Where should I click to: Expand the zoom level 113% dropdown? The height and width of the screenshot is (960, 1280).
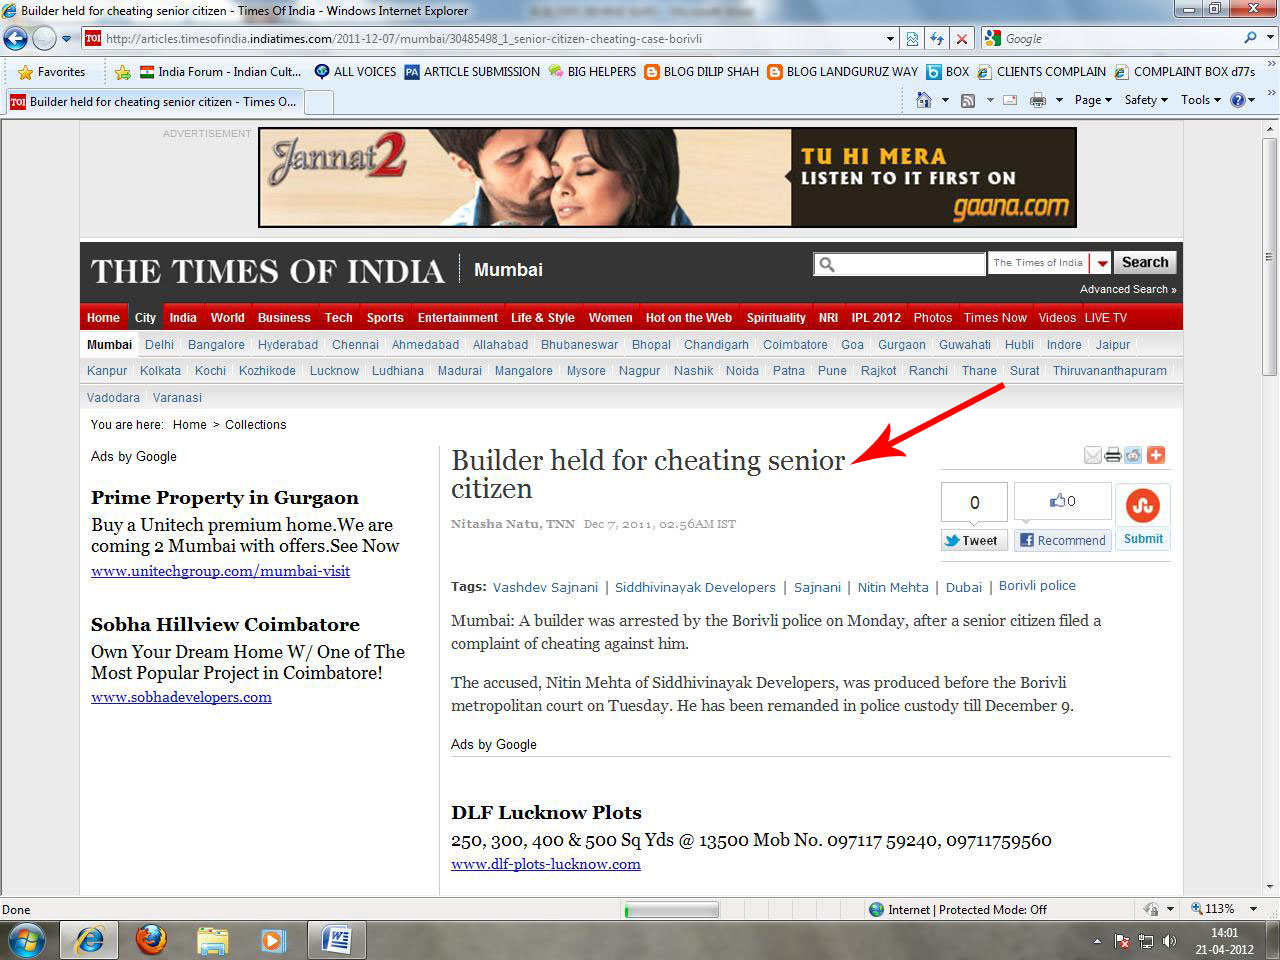point(1254,909)
